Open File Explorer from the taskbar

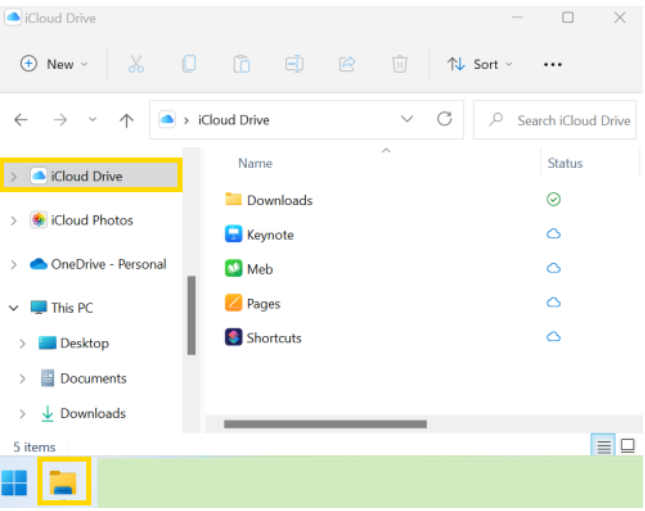(x=63, y=482)
